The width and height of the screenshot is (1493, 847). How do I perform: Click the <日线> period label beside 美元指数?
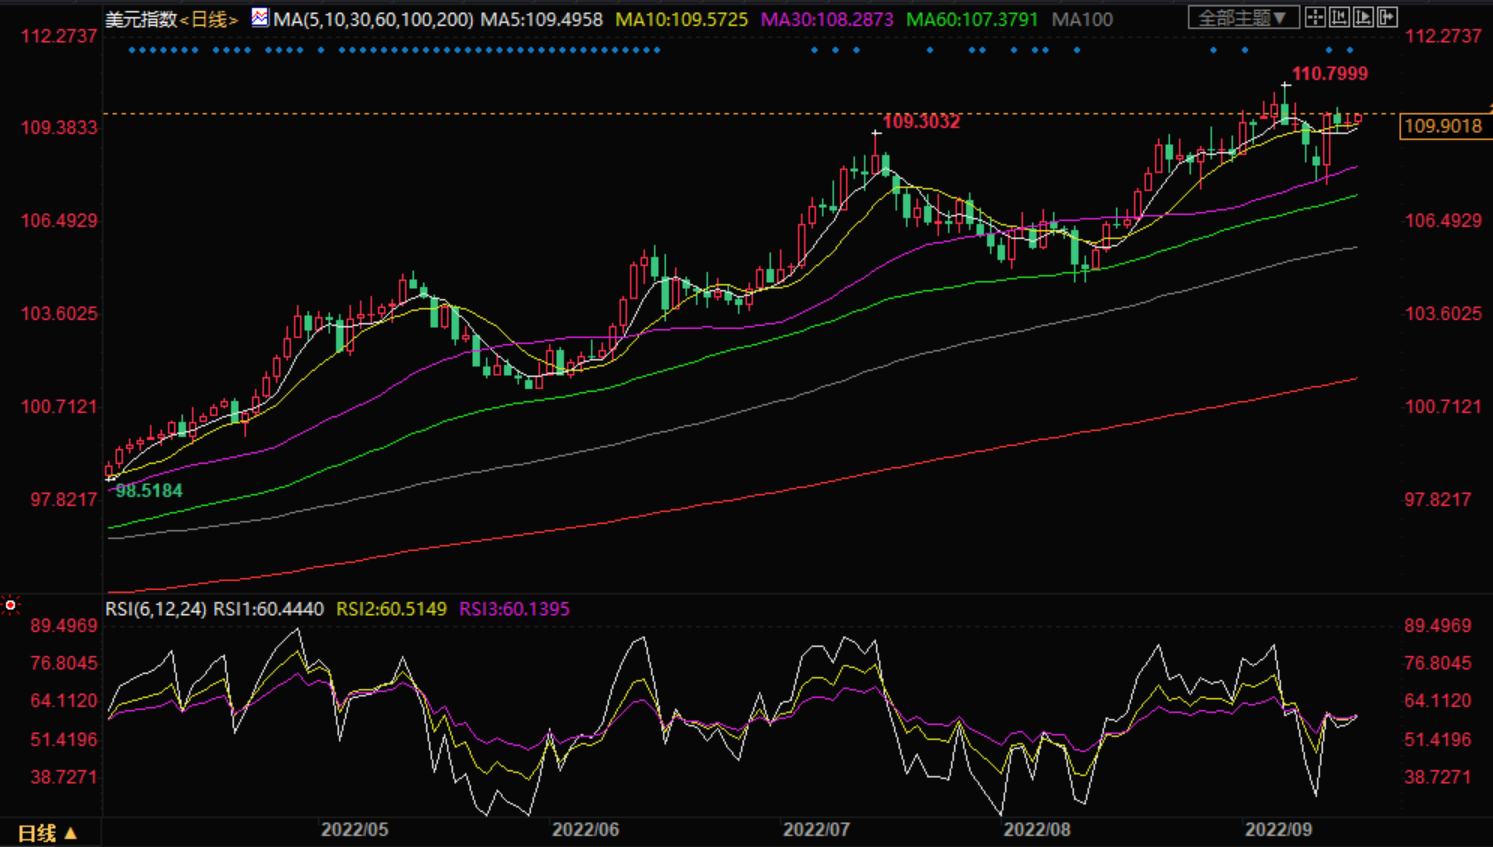pyautogui.click(x=209, y=19)
